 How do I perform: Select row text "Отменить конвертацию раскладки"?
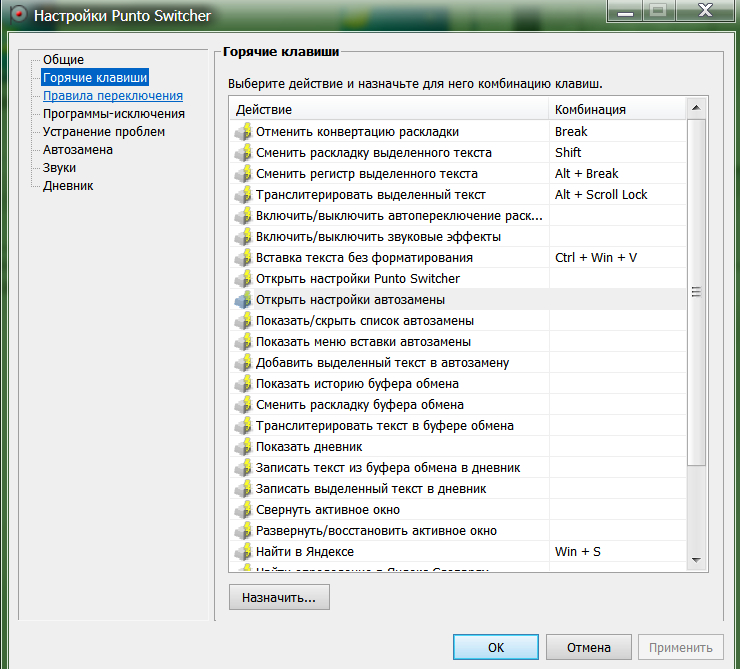click(x=357, y=132)
